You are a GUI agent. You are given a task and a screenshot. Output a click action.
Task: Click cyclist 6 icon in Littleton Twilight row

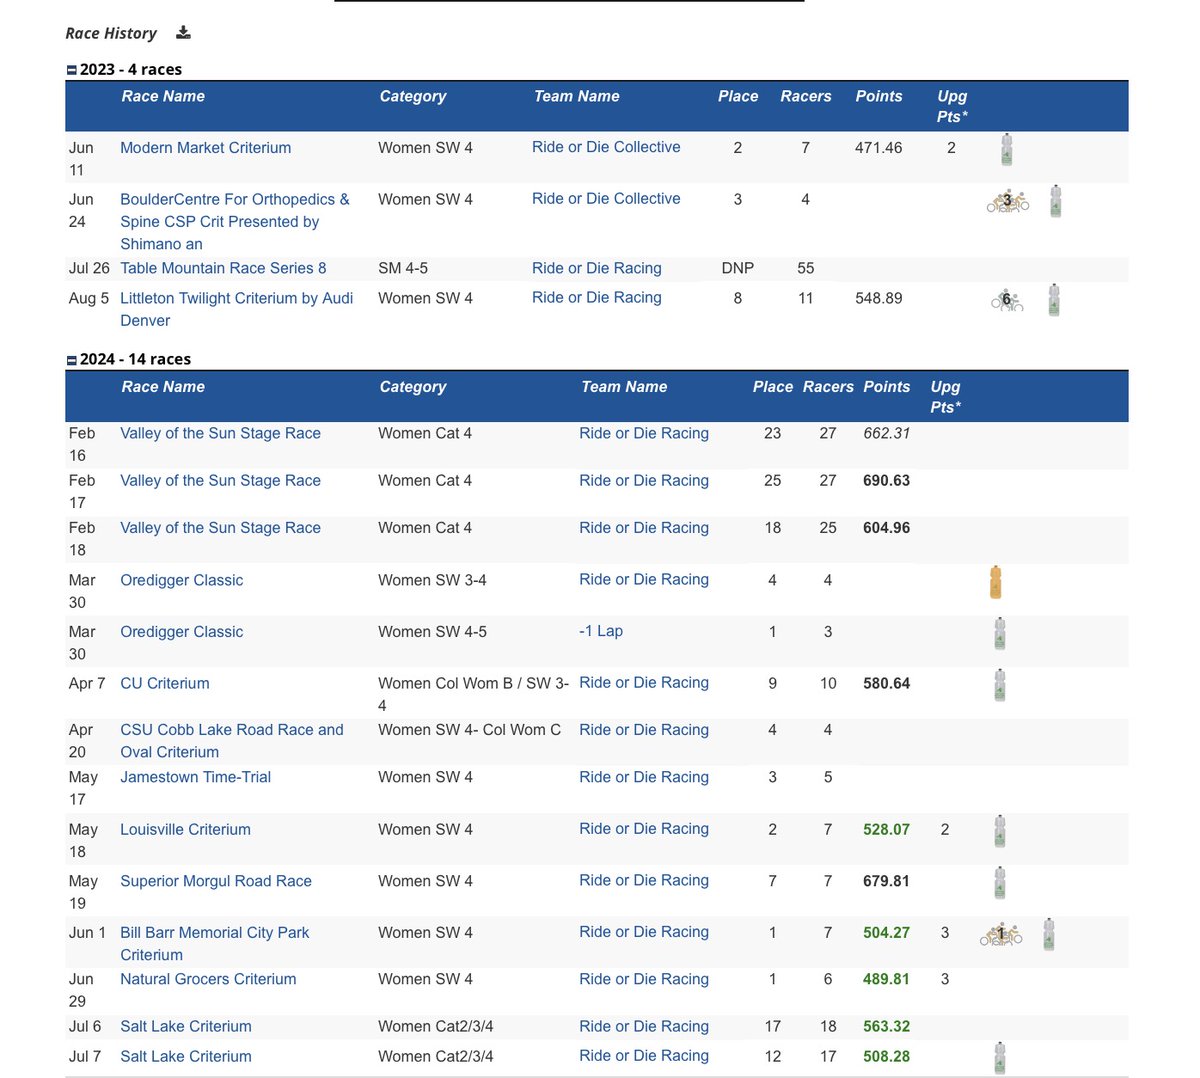pos(1007,299)
